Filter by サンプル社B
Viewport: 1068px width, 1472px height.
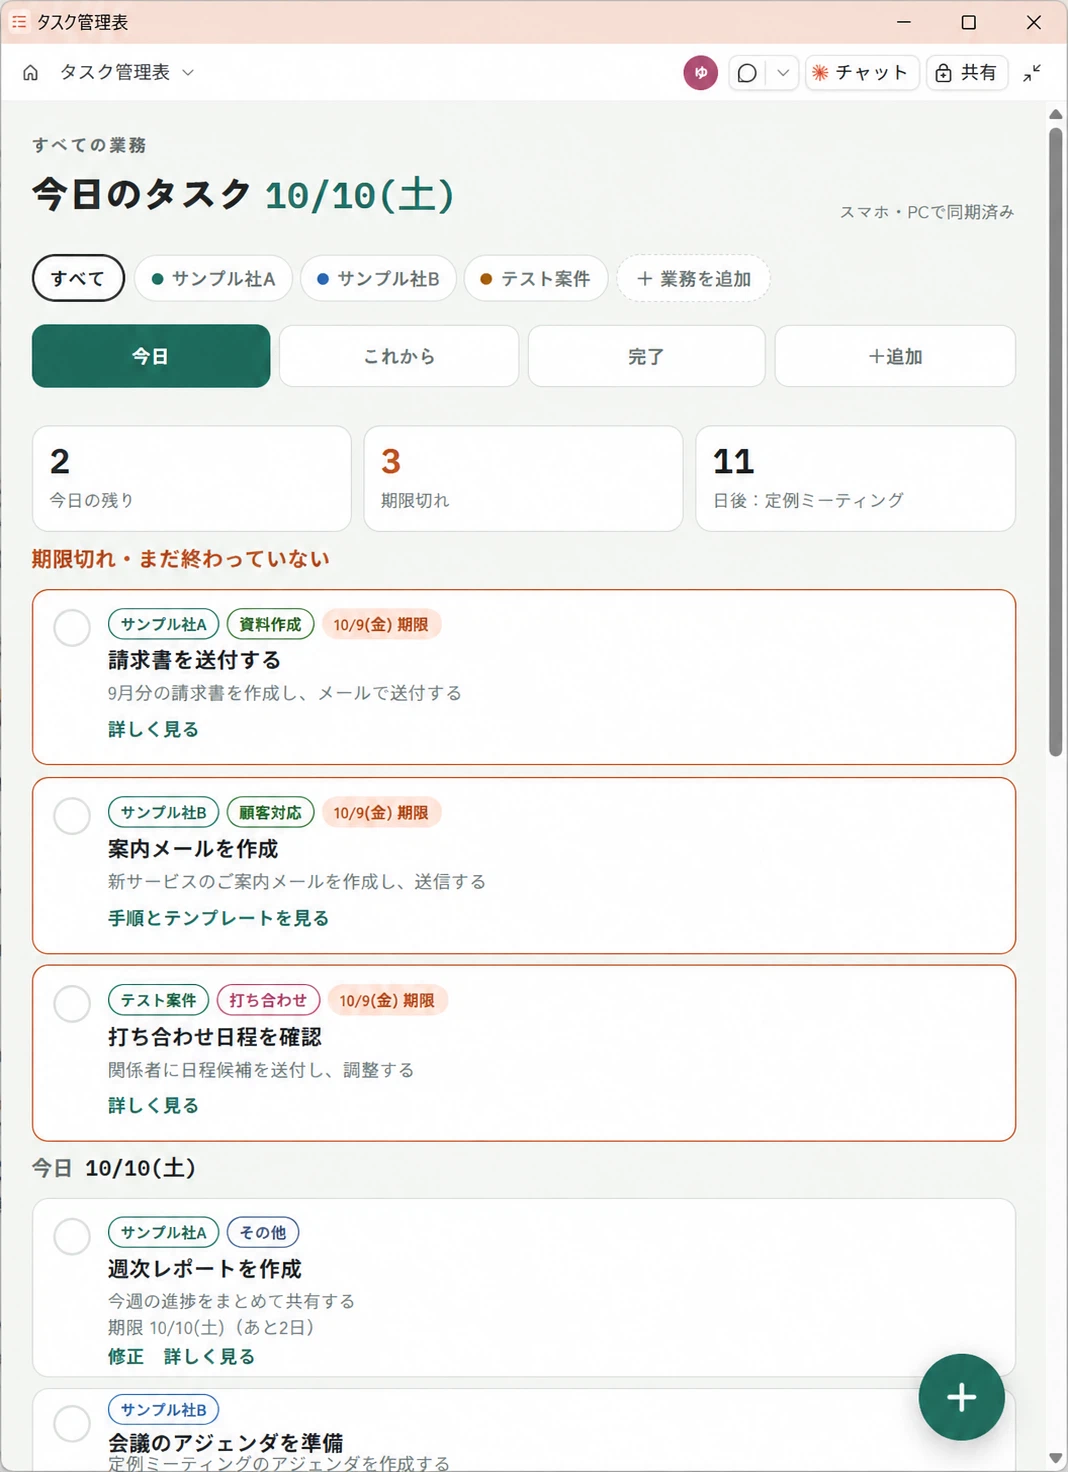coord(378,278)
